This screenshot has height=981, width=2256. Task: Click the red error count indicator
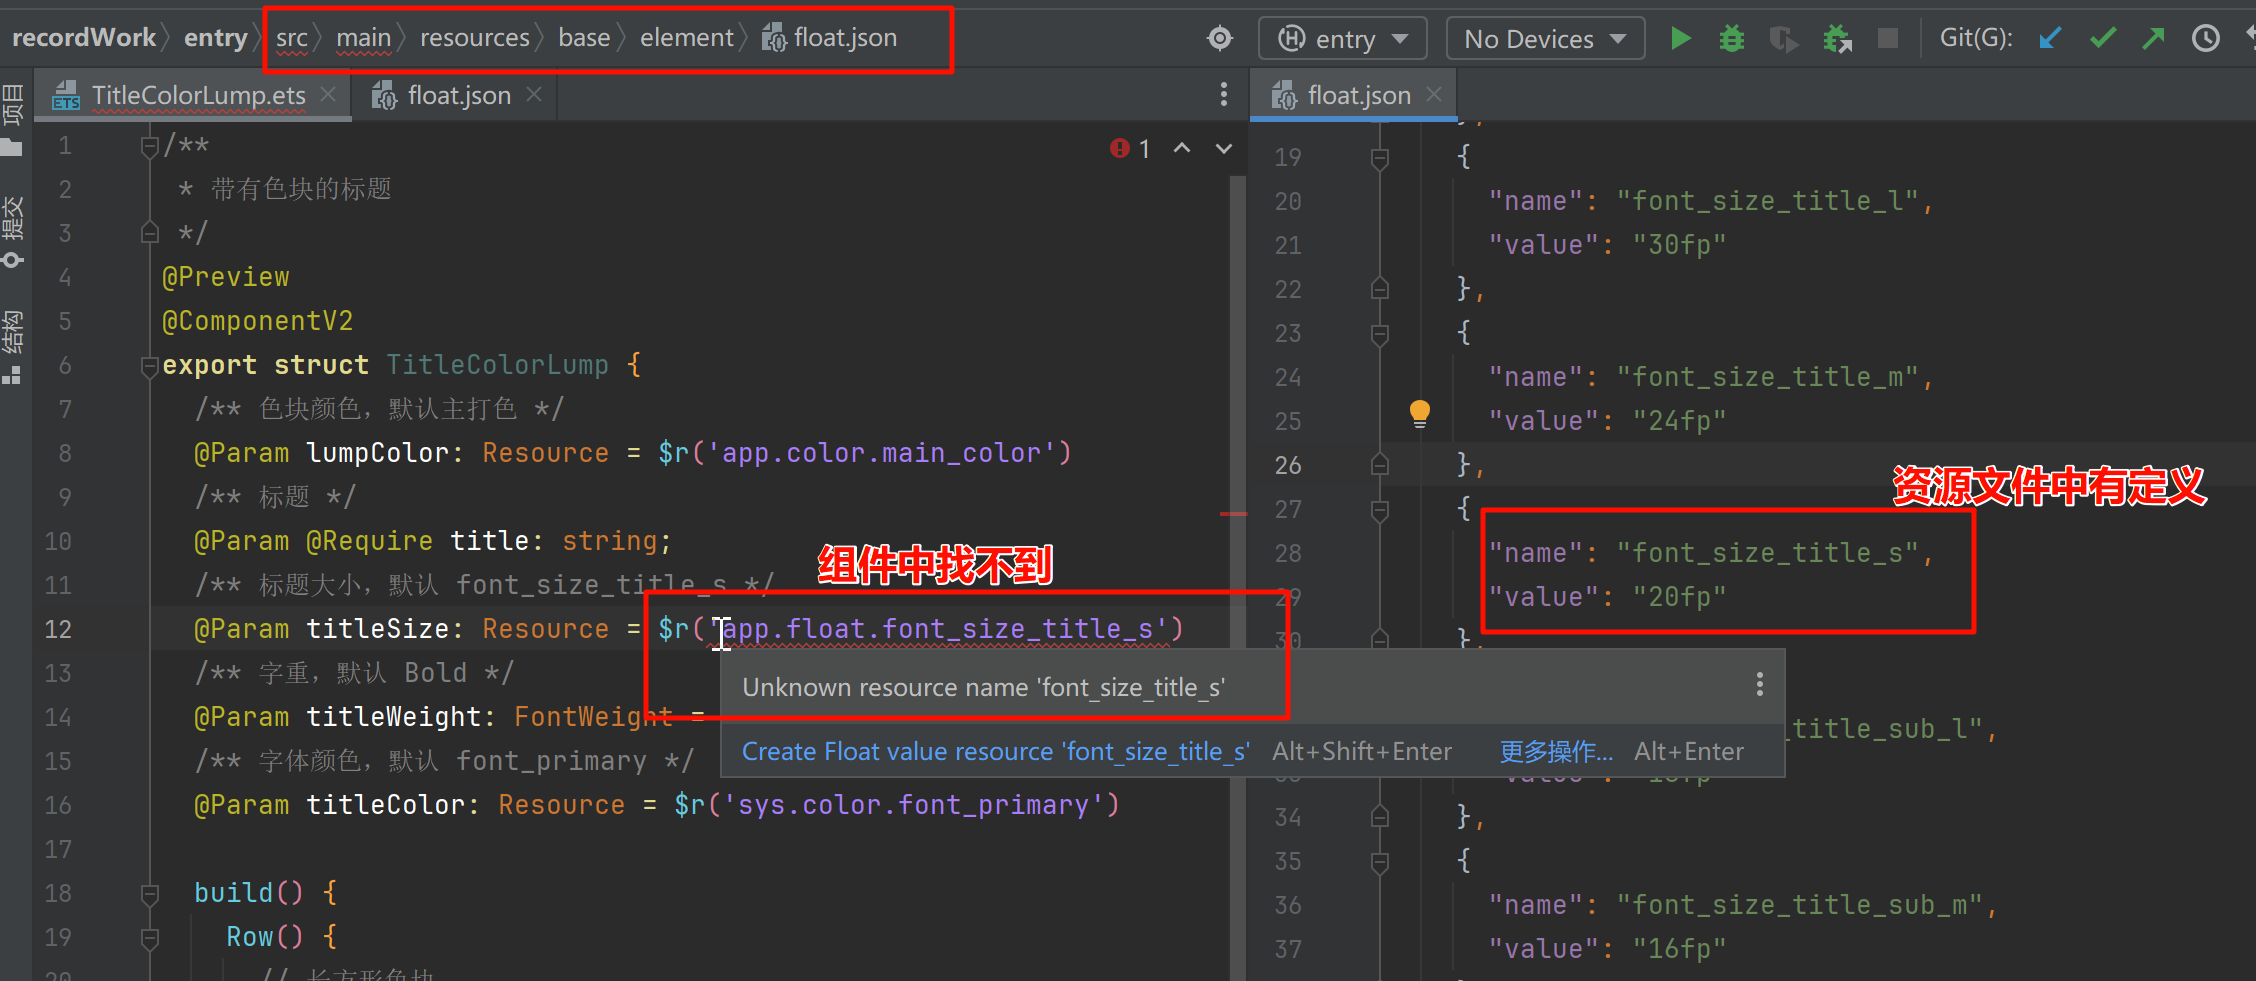click(1130, 149)
